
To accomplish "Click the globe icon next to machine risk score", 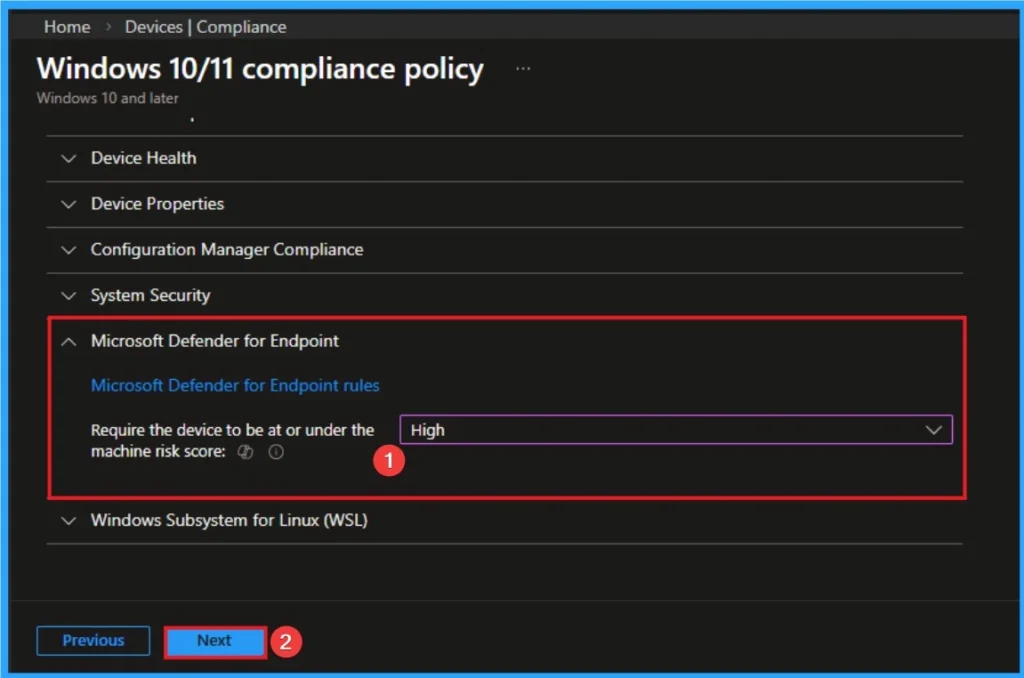I will (245, 452).
